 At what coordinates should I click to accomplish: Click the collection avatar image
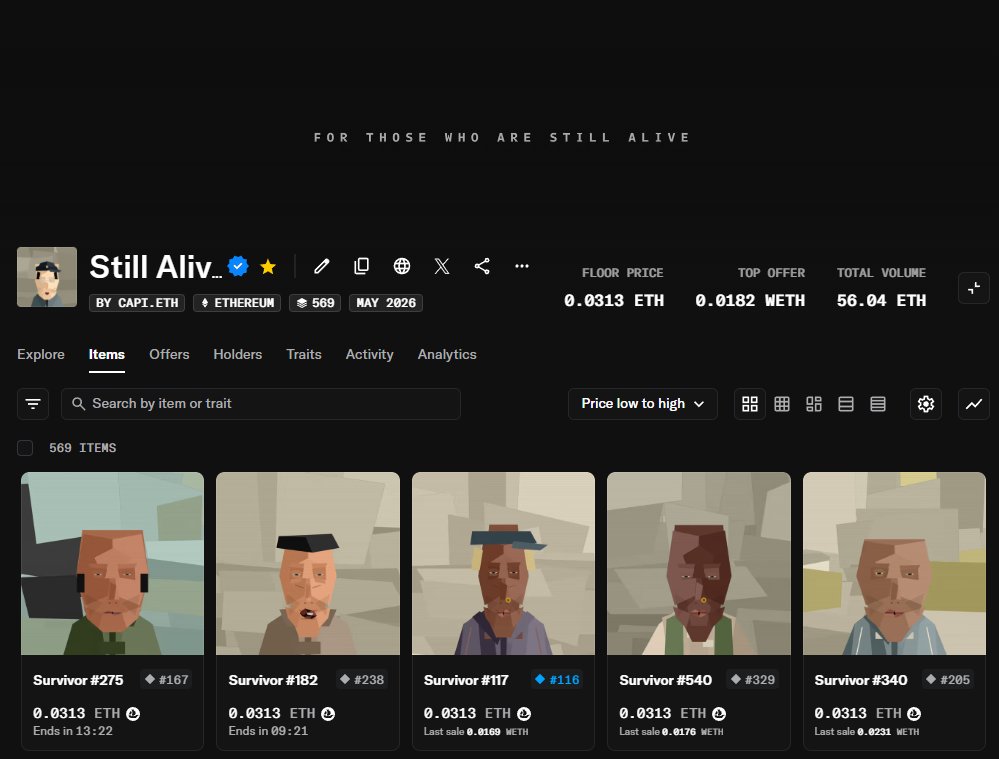click(47, 277)
